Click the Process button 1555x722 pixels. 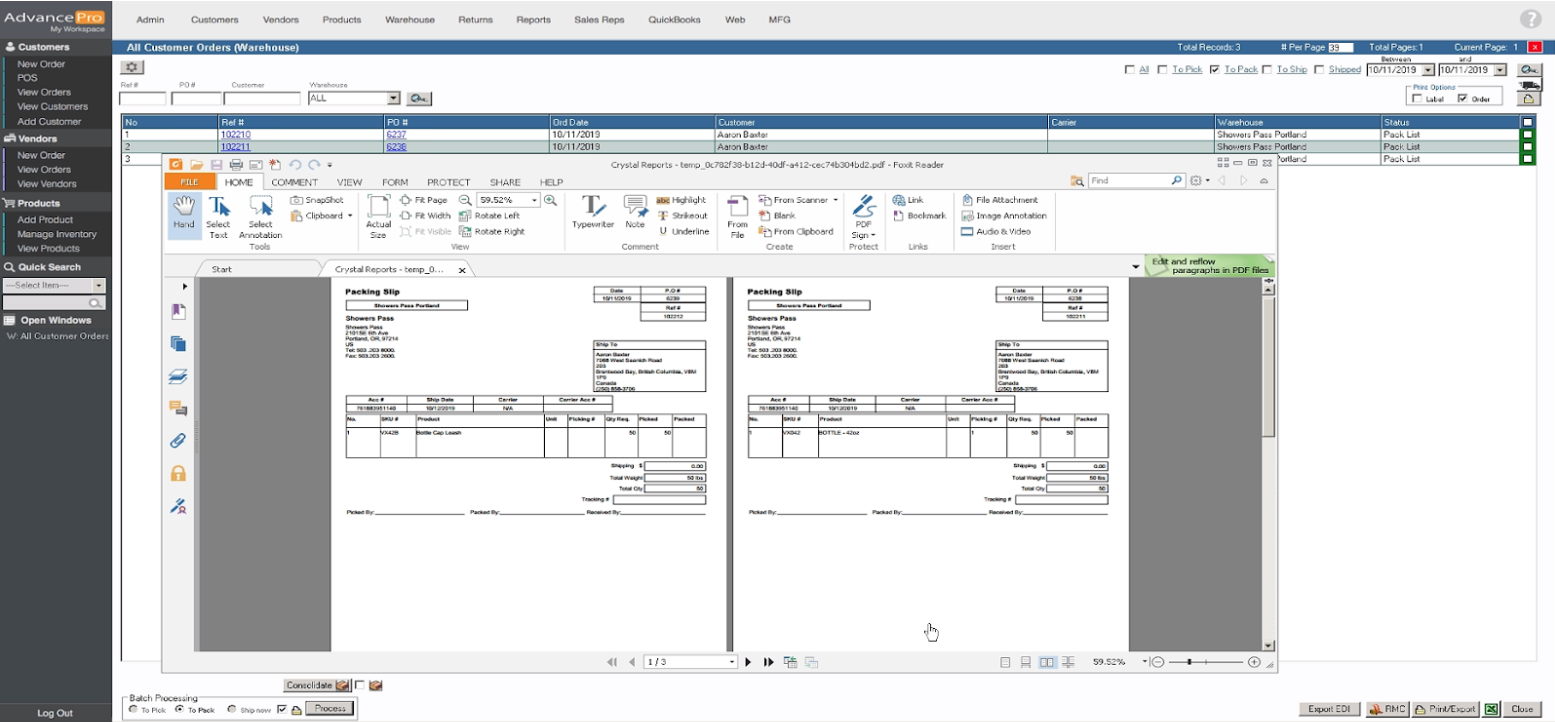tap(329, 709)
